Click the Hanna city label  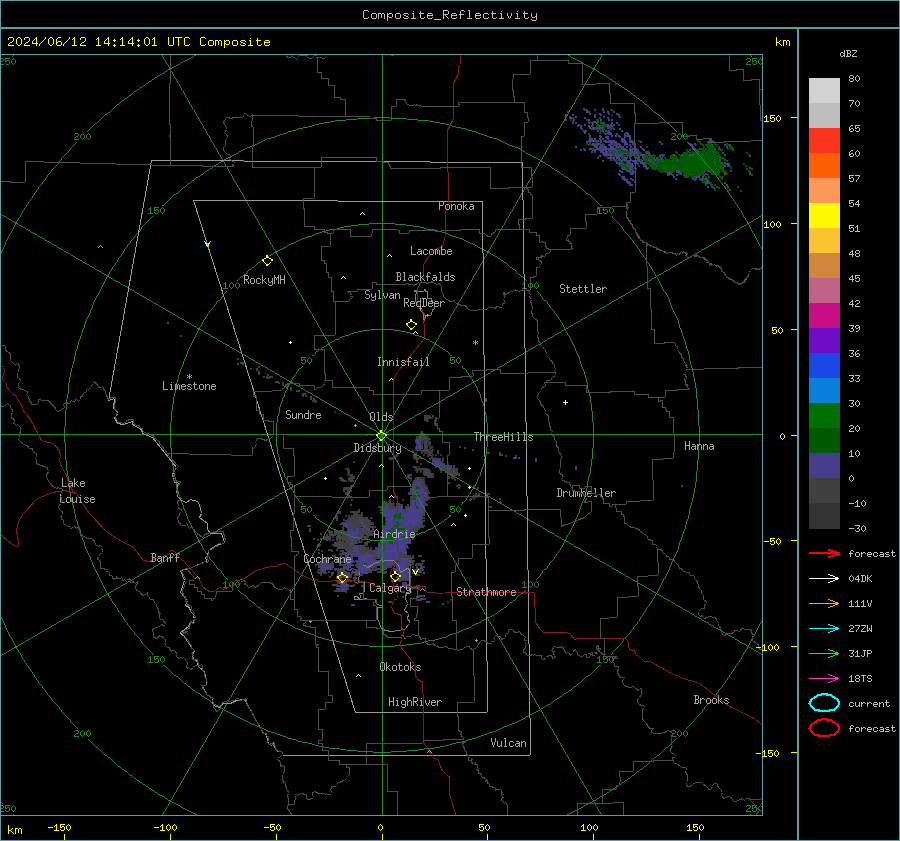tap(699, 446)
